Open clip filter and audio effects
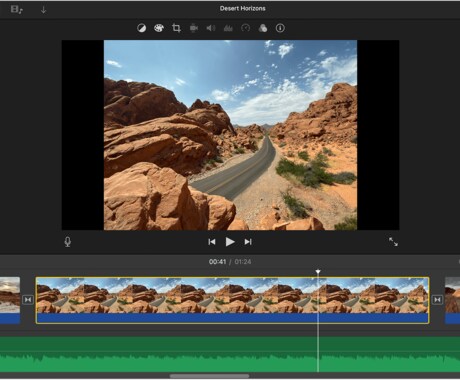The image size is (460, 380). (263, 28)
